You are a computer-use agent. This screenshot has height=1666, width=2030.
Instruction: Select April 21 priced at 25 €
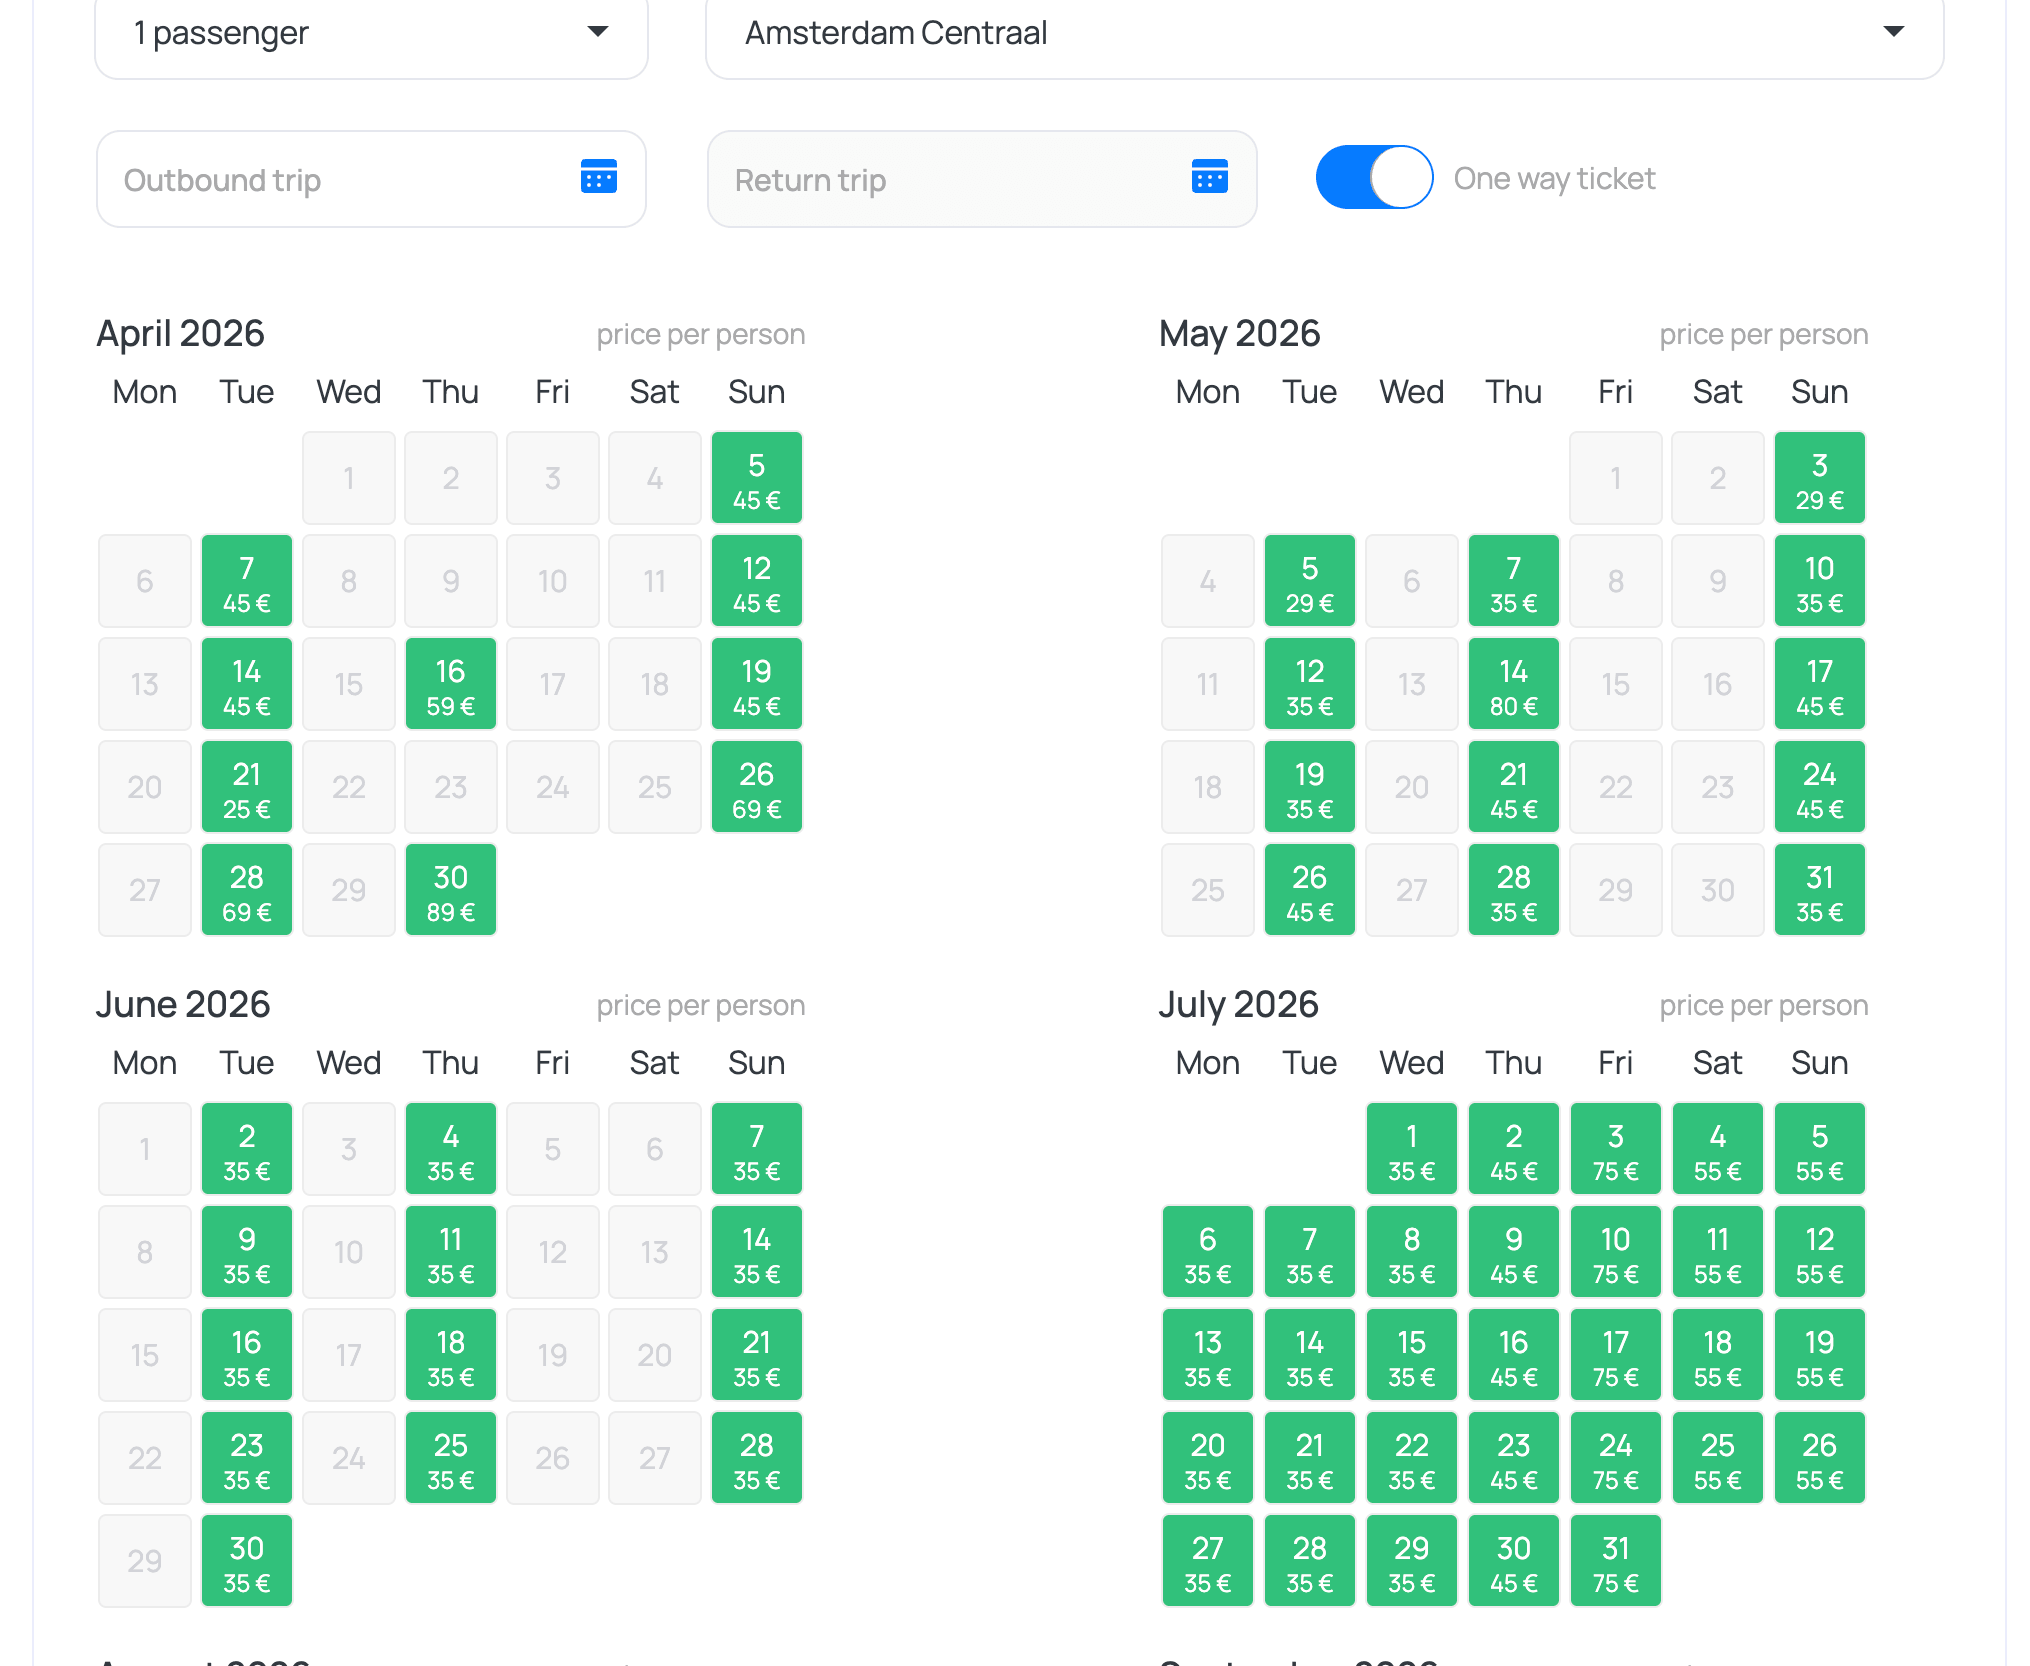(x=247, y=788)
